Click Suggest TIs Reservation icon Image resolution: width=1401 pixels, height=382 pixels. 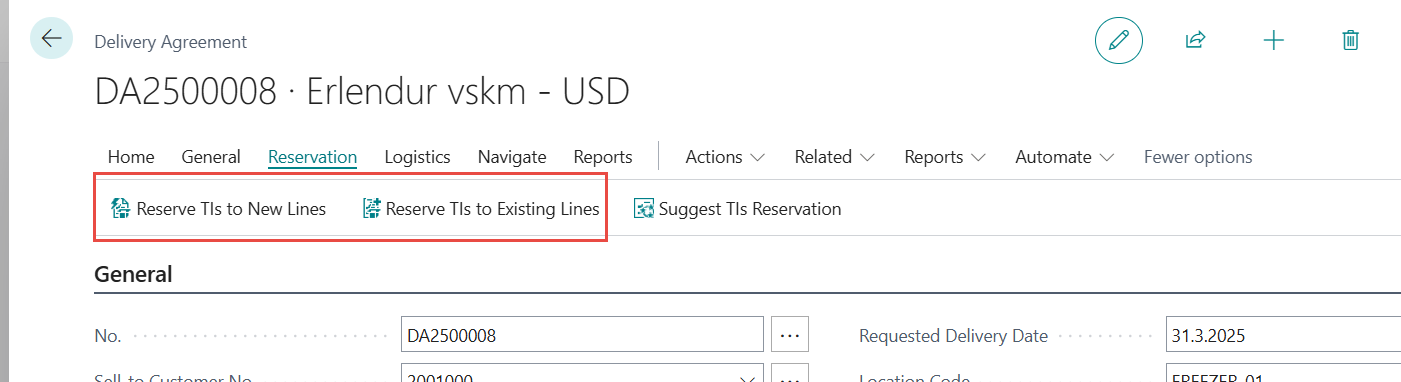pyautogui.click(x=643, y=209)
